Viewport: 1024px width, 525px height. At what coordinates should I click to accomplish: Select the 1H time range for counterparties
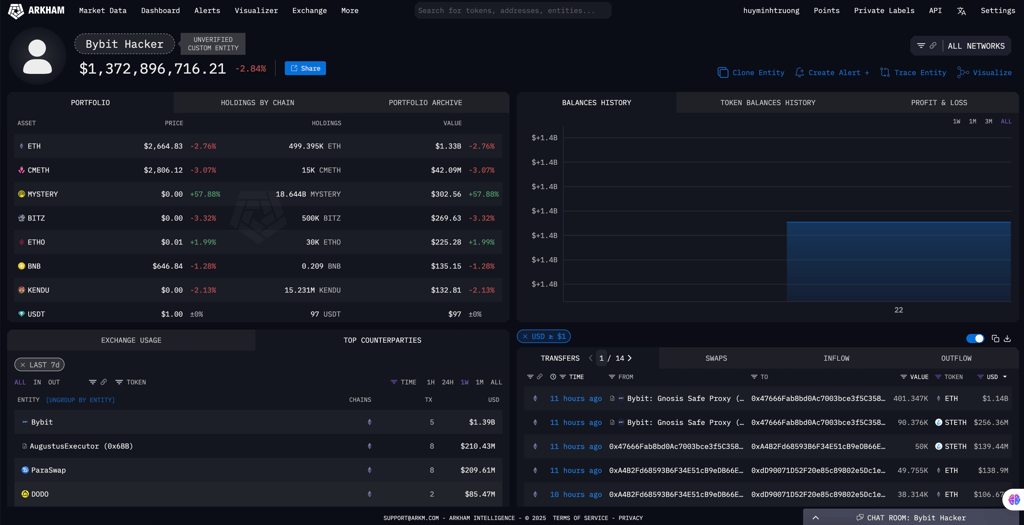click(431, 382)
